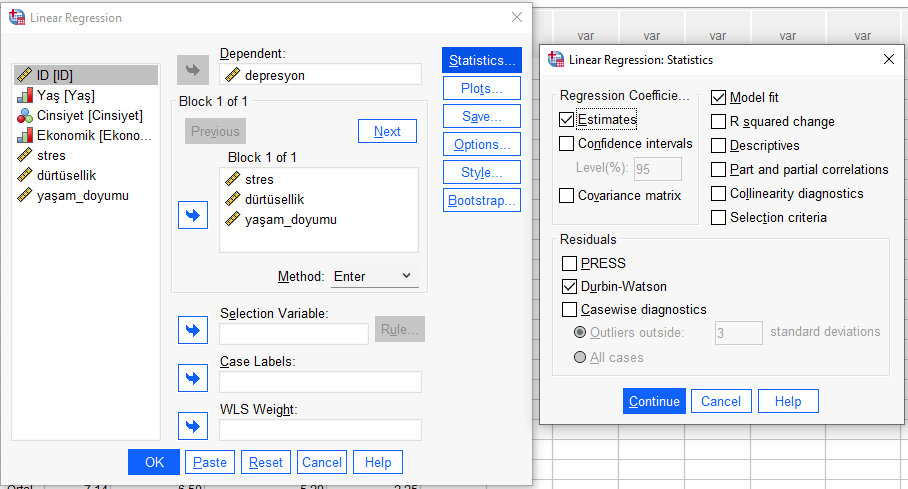Click the arrow button for Case Labels
Viewport: 908px width, 489px height.
point(193,378)
